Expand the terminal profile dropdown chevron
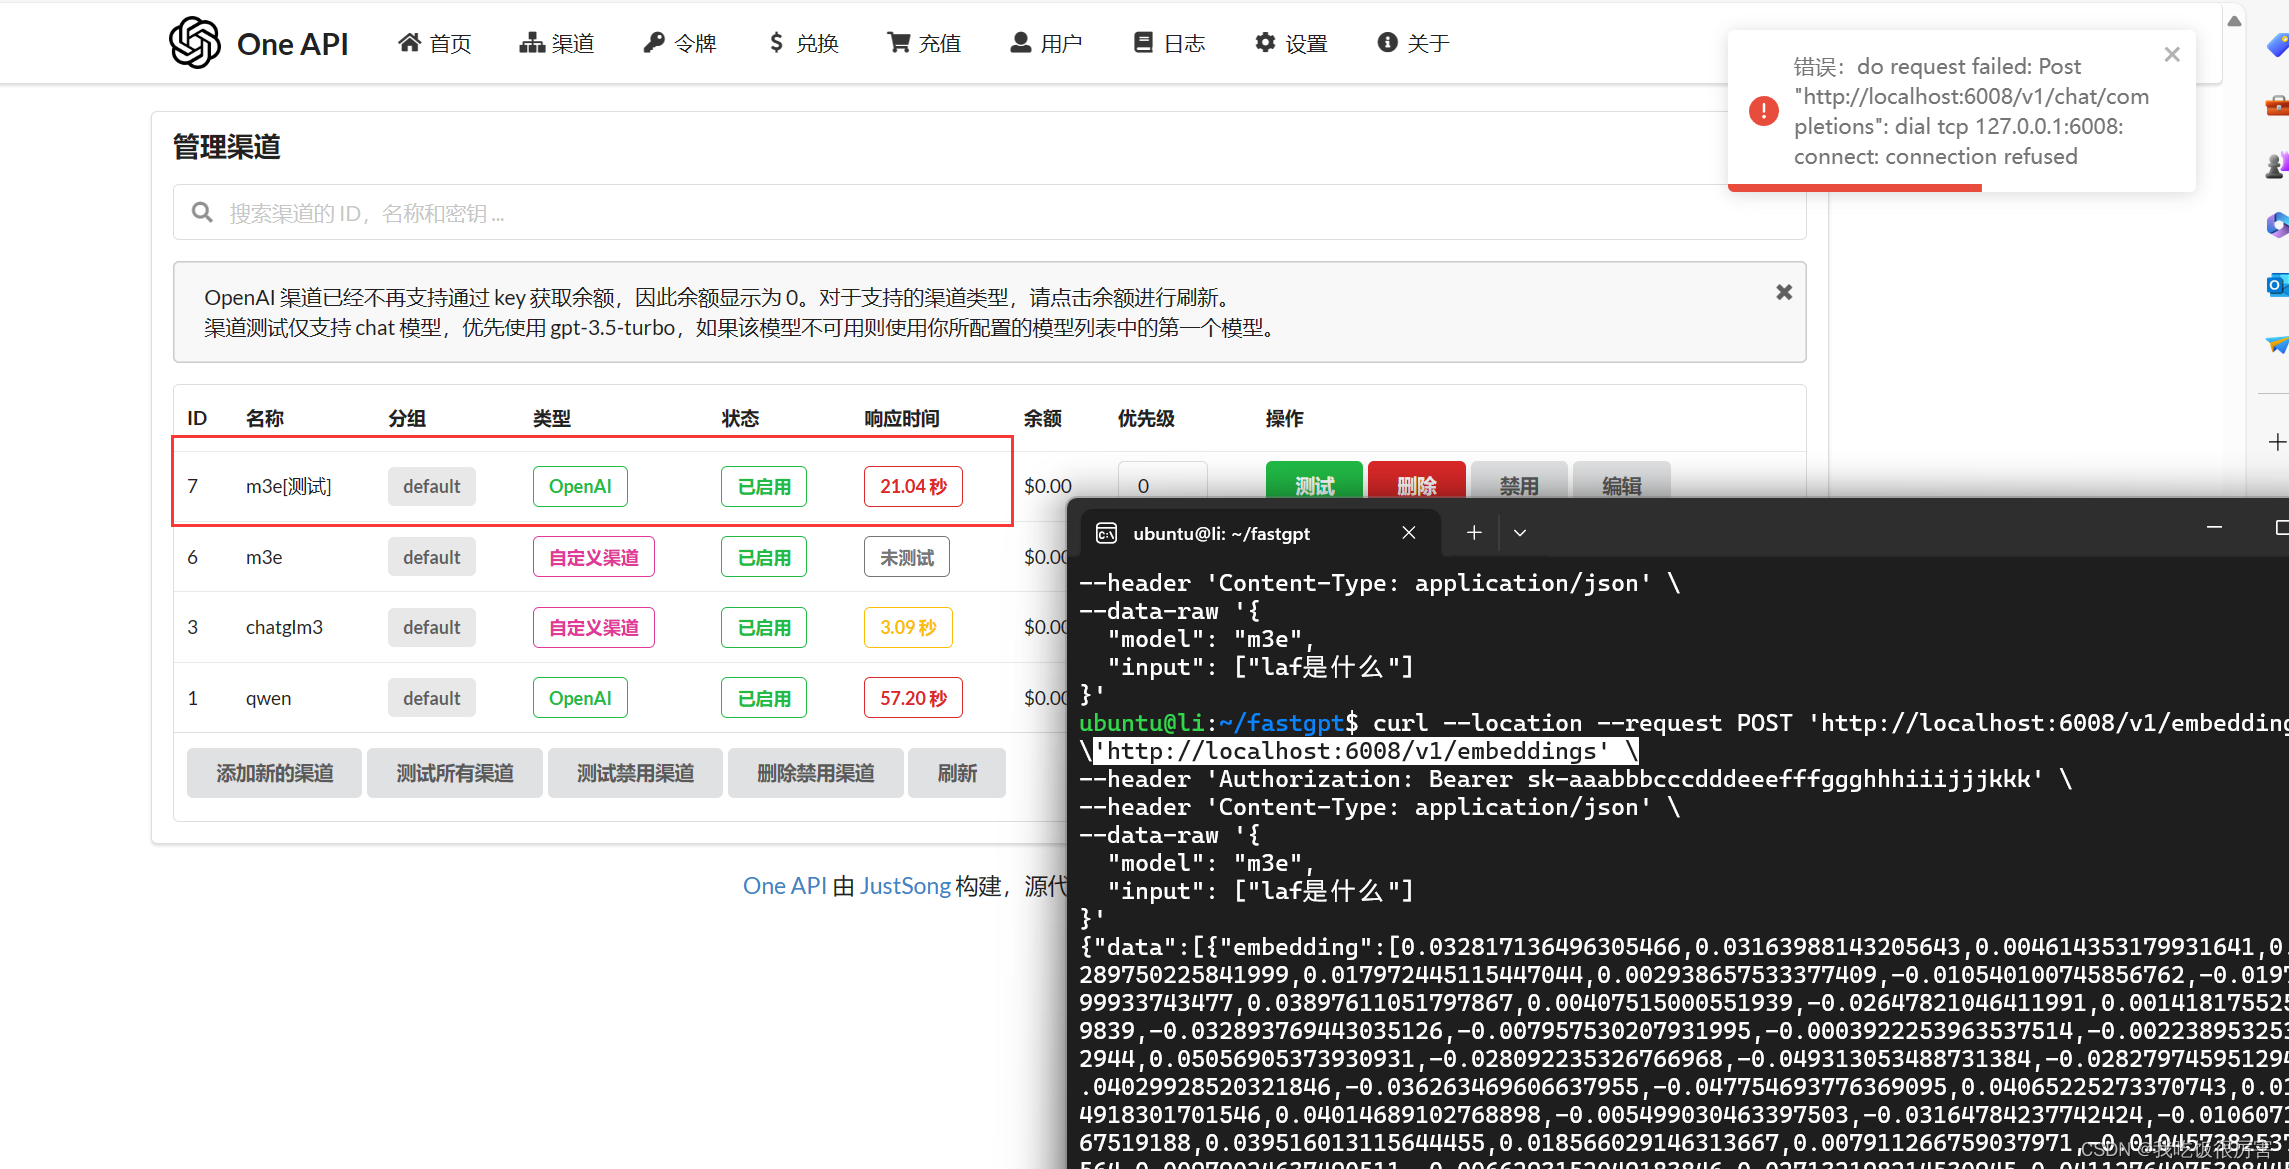The image size is (2289, 1169). [1520, 533]
